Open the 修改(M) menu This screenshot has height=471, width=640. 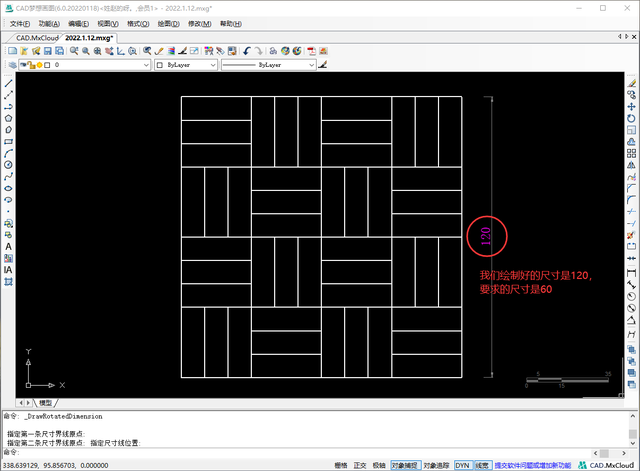[200, 24]
